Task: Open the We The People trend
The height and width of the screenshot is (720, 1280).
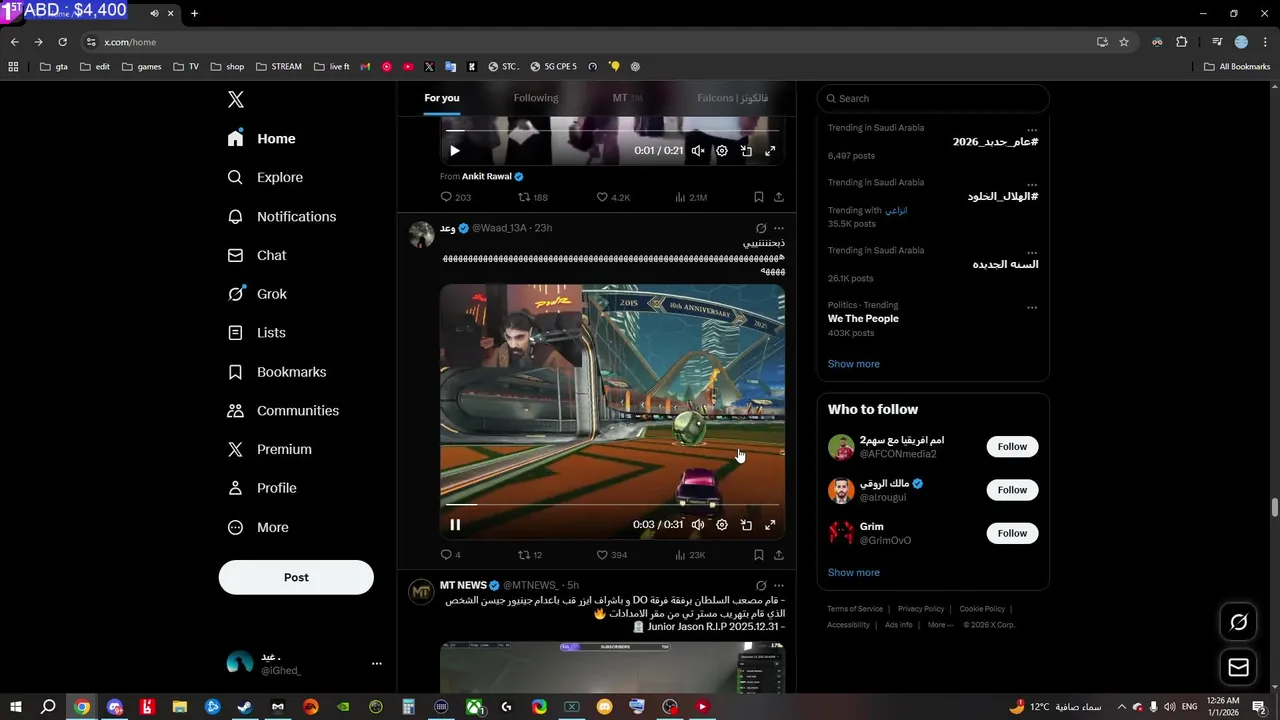Action: pos(863,319)
